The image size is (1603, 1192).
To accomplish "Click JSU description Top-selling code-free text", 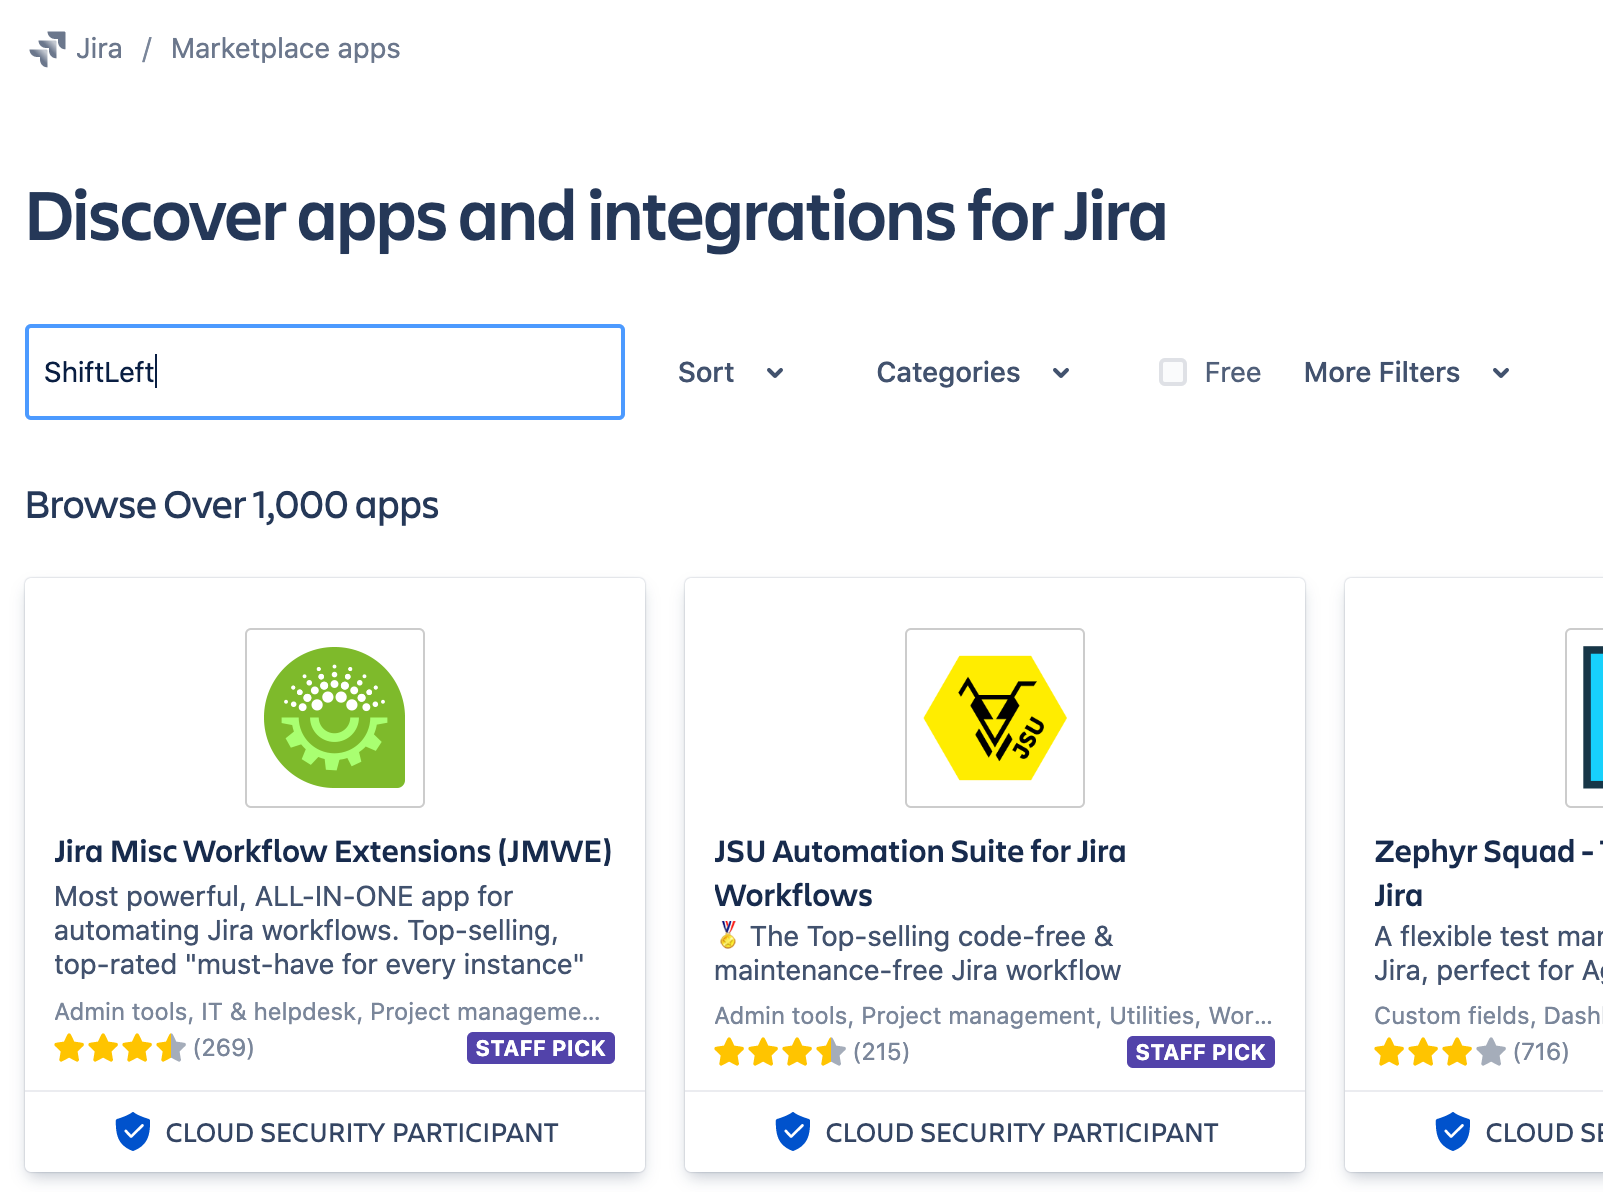I will pos(917,953).
